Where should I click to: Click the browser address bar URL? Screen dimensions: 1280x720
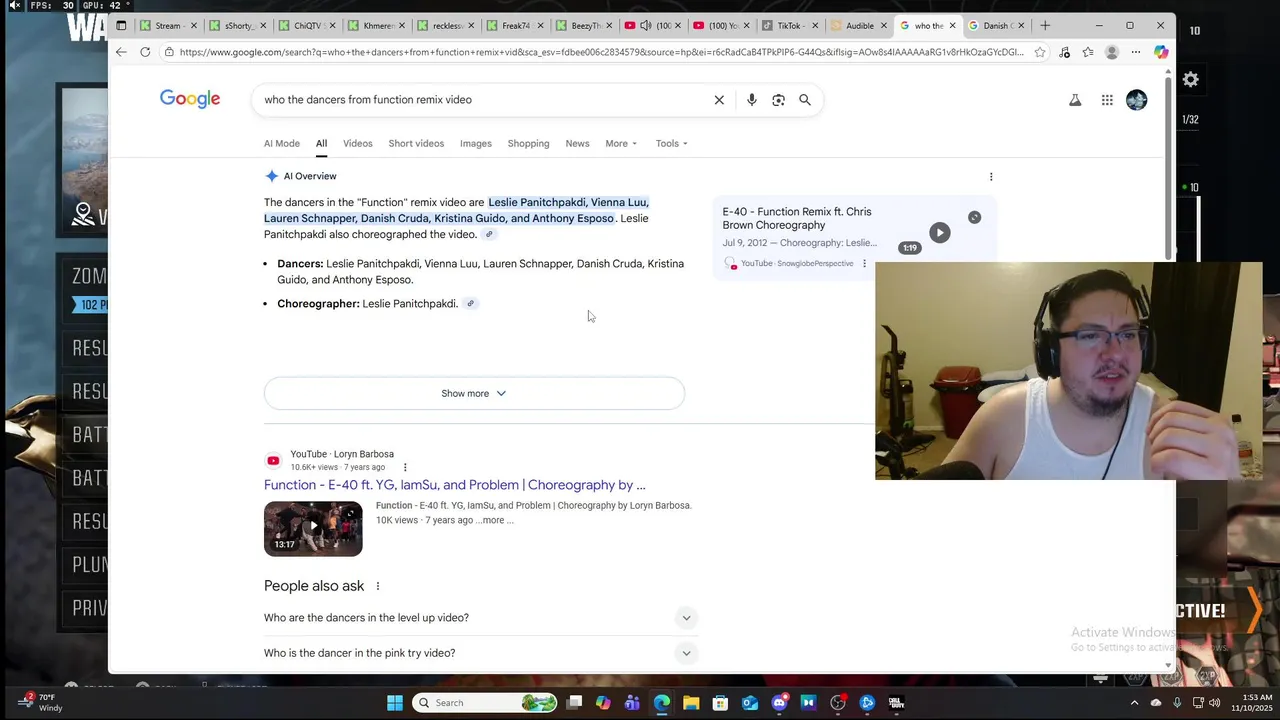pos(600,52)
